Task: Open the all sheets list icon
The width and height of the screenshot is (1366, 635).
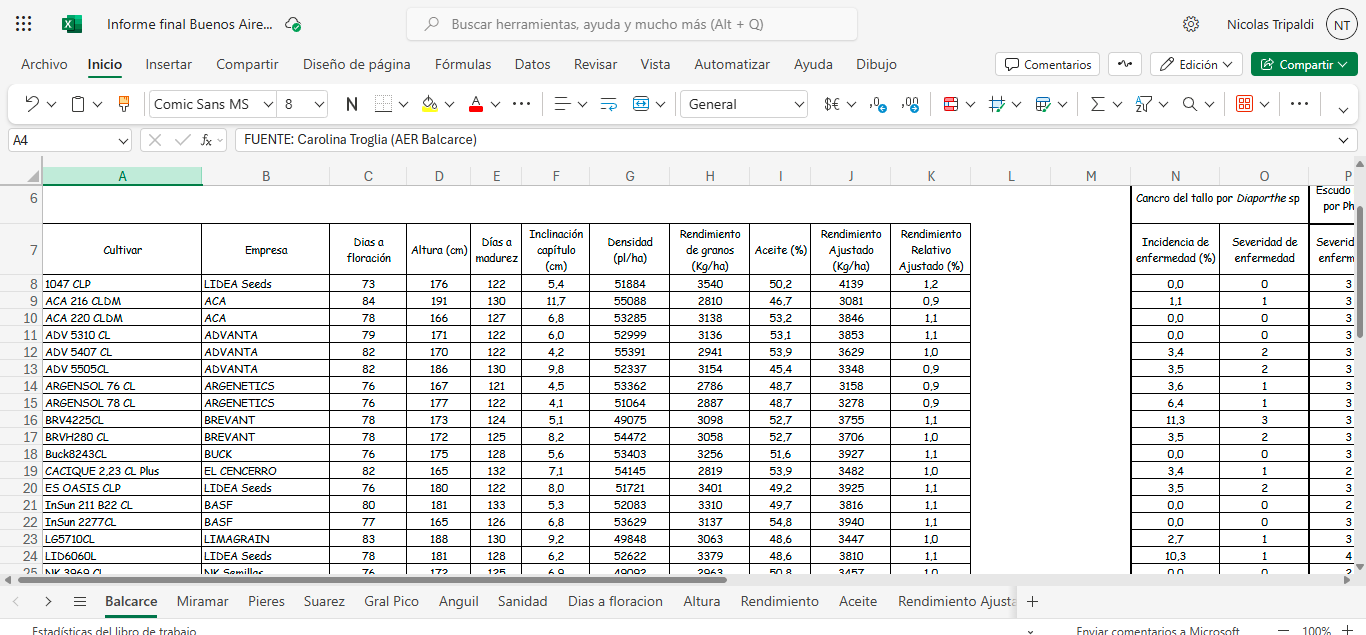Action: 80,601
